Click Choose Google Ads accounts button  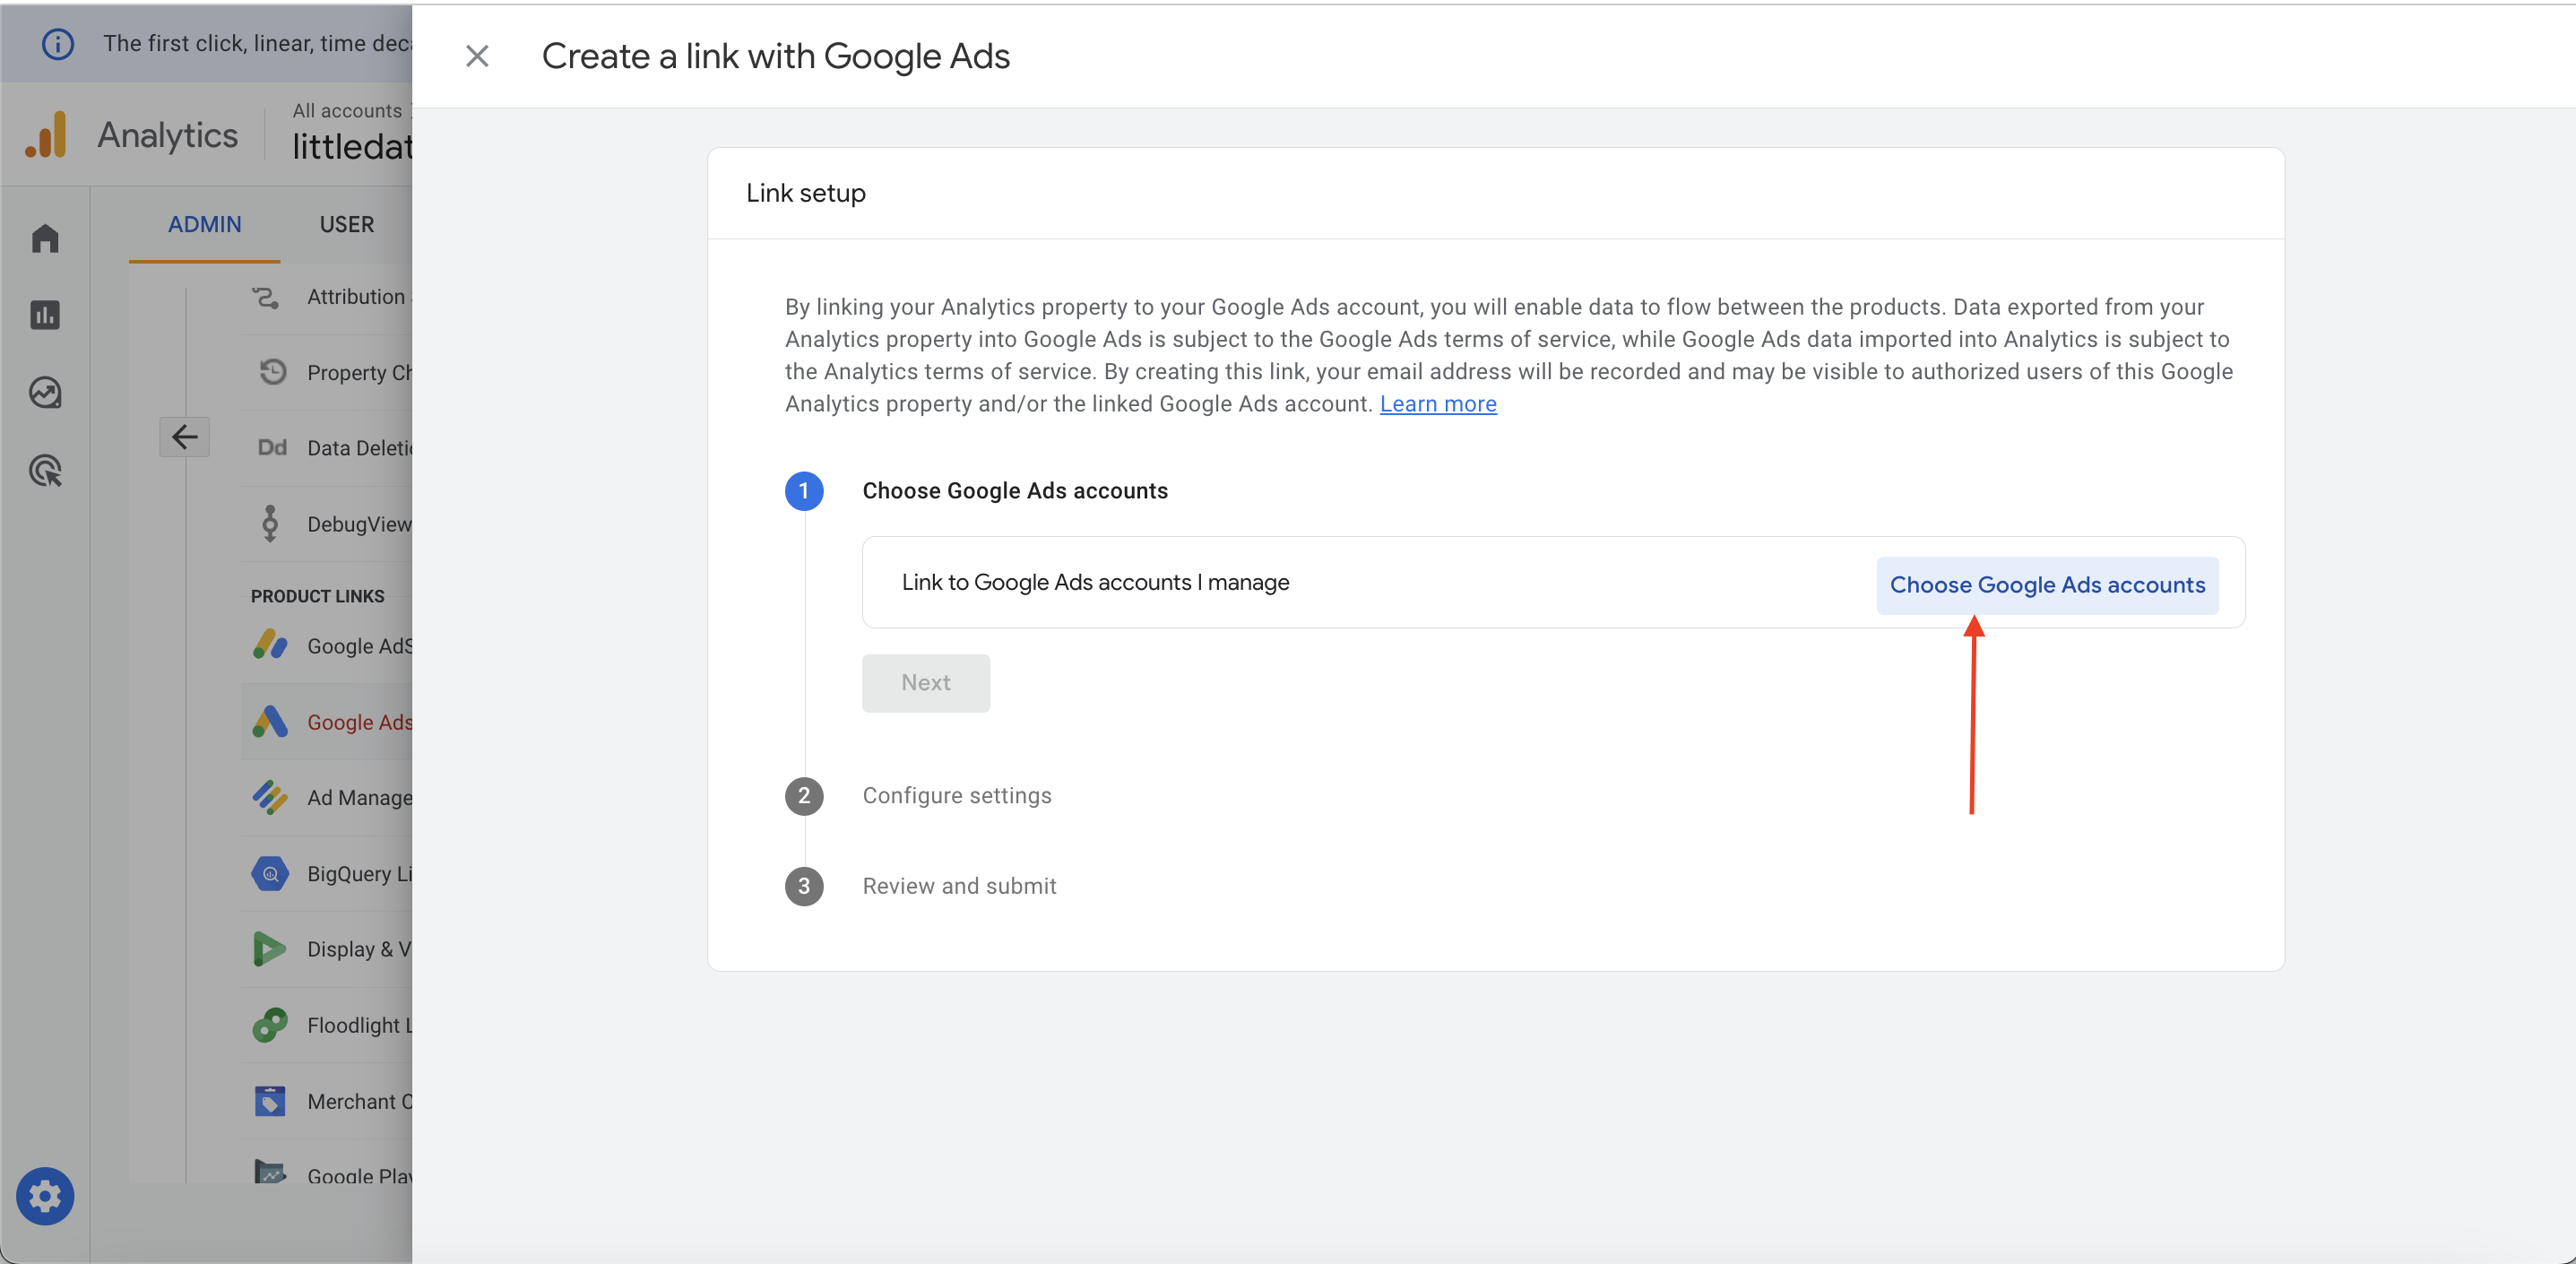pyautogui.click(x=2047, y=584)
